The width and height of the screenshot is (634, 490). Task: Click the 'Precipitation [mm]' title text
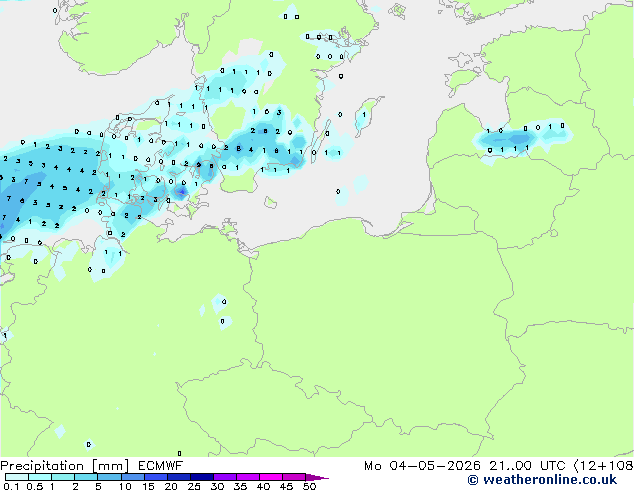tap(64, 466)
